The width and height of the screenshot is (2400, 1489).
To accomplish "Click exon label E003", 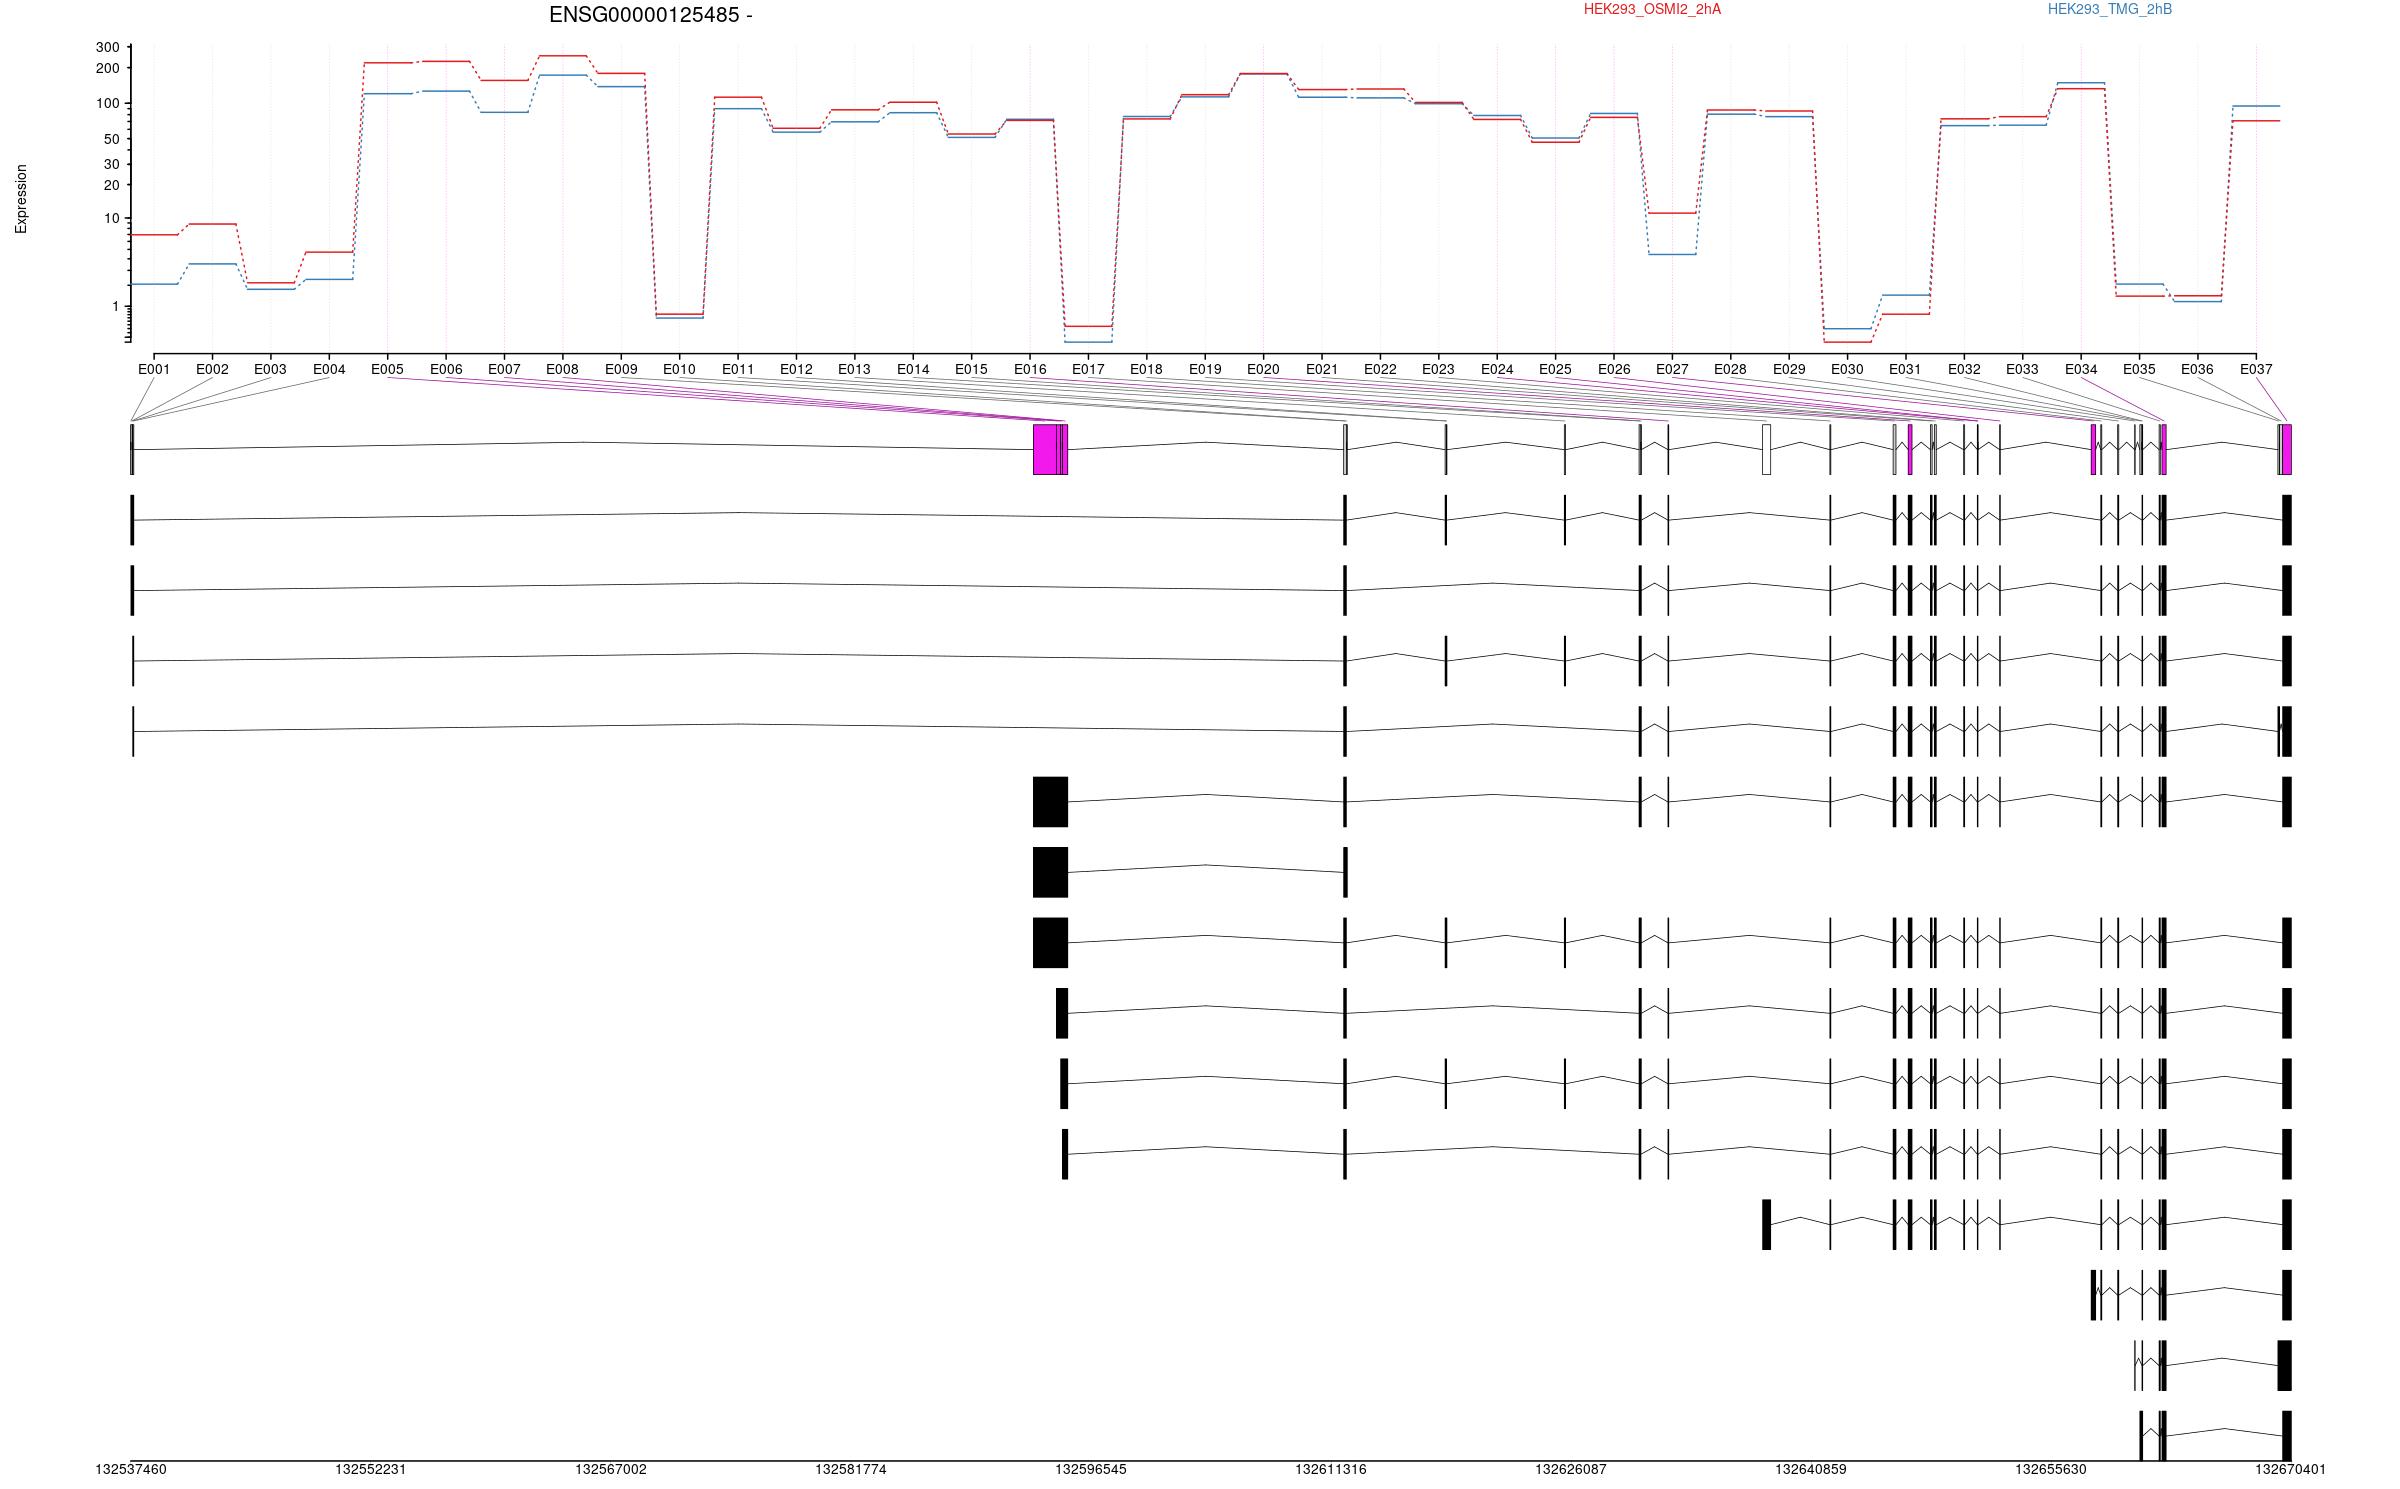I will point(270,369).
